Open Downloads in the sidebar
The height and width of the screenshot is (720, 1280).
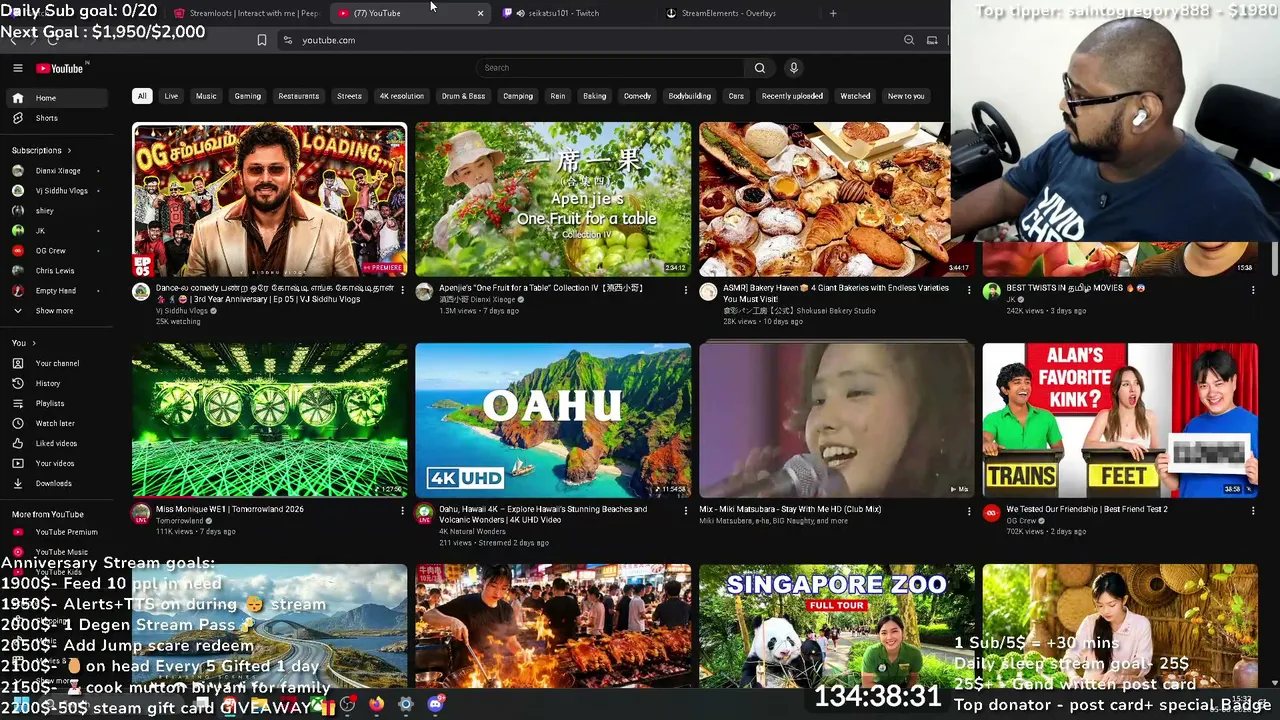pos(58,483)
